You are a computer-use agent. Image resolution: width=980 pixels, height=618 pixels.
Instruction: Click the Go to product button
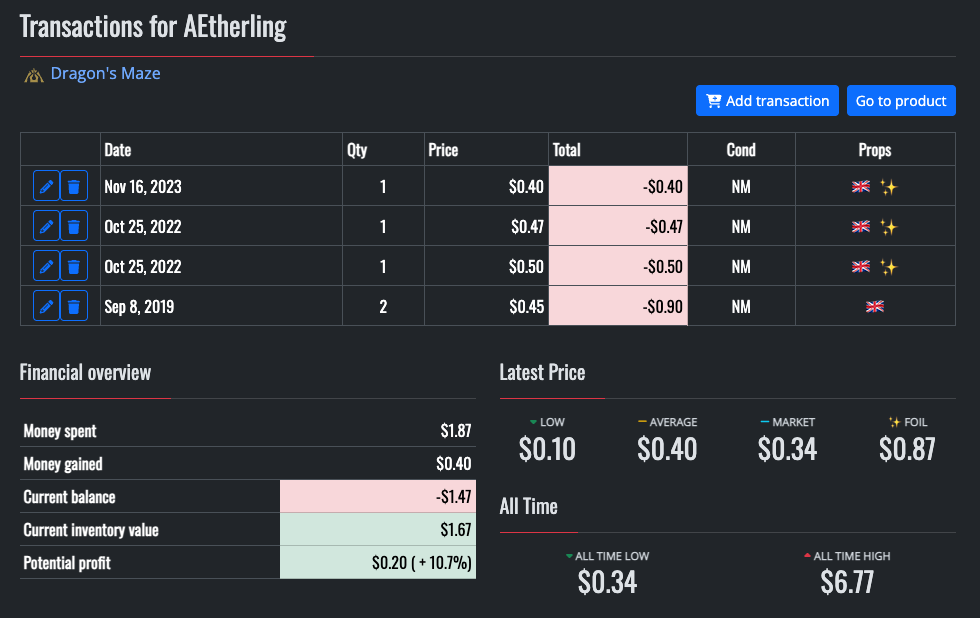click(x=901, y=100)
